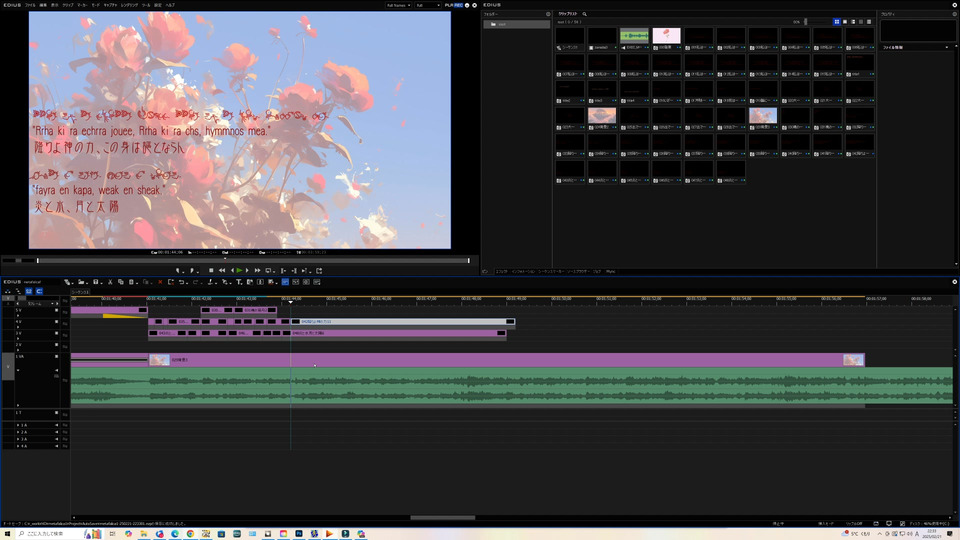Viewport: 960px width, 540px height.
Task: Click the preview scrub bar under the player
Action: tap(253, 260)
